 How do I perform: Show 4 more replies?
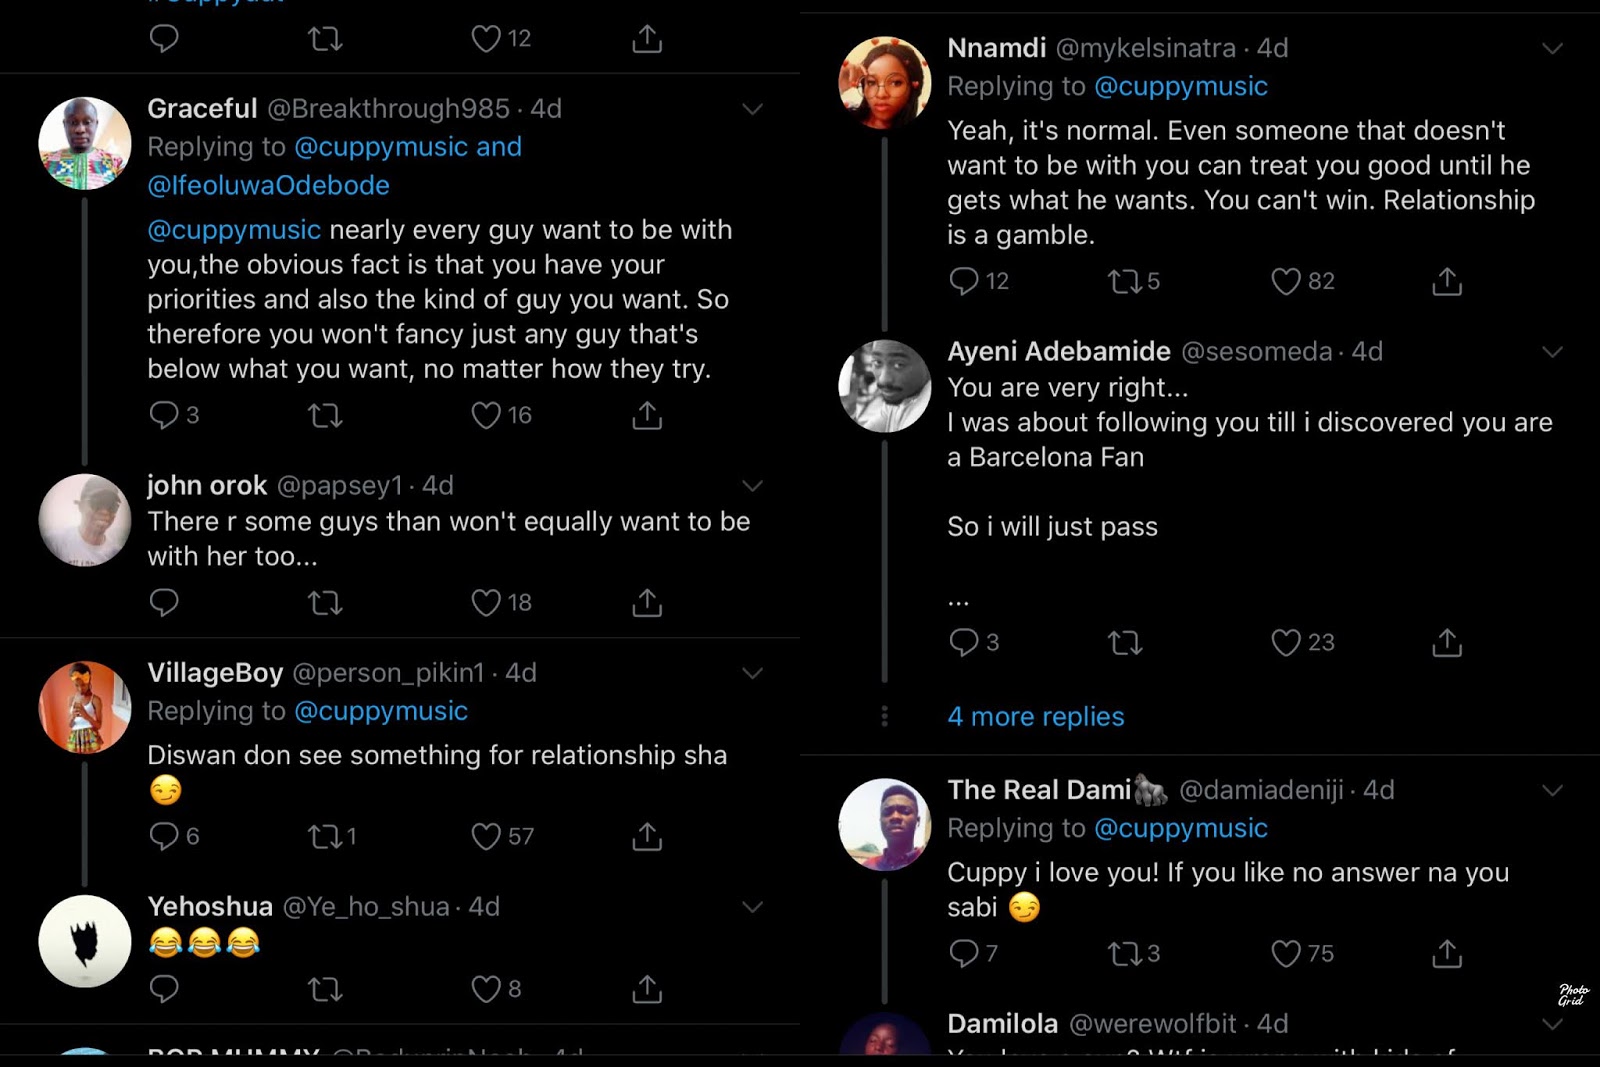coord(1036,717)
